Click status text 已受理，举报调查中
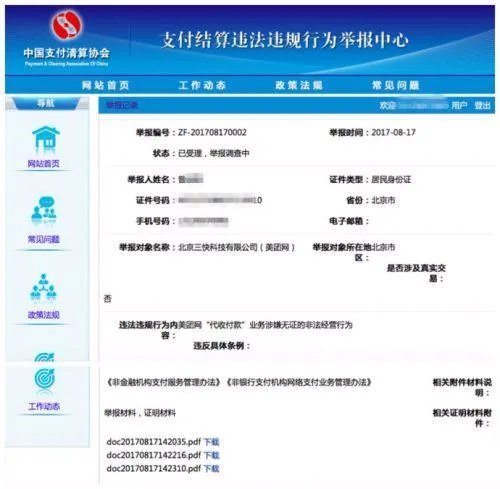The width and height of the screenshot is (500, 489). [x=214, y=153]
